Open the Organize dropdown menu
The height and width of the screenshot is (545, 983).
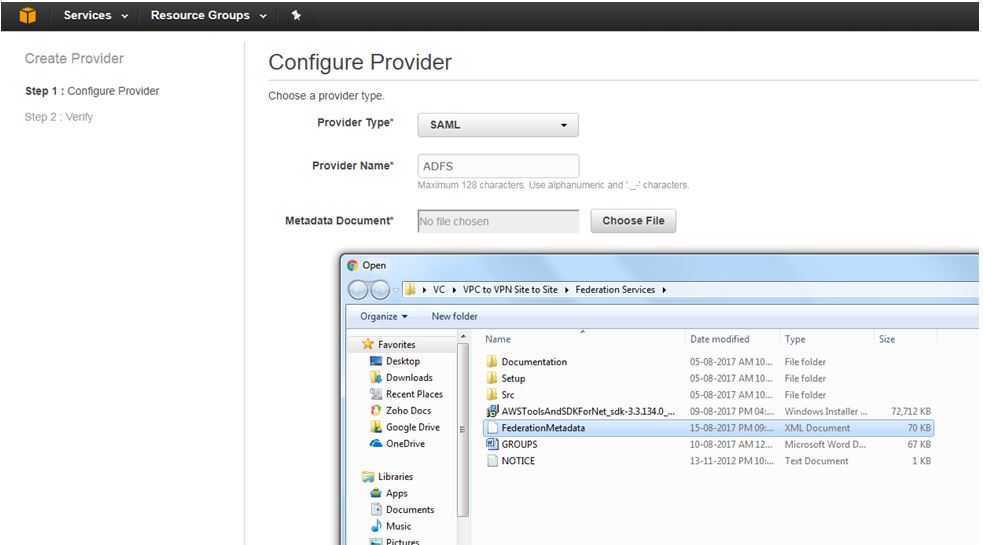pyautogui.click(x=384, y=317)
